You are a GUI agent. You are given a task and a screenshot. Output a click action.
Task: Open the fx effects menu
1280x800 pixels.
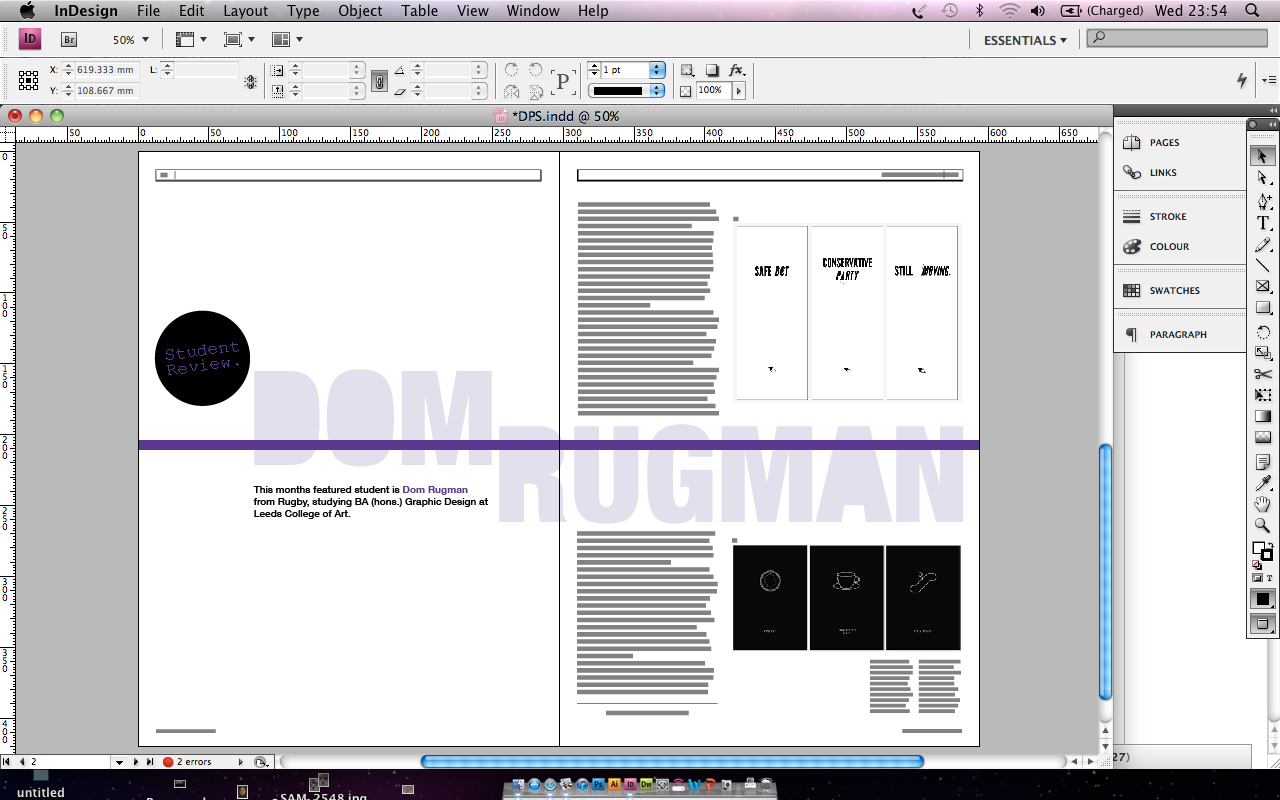coord(737,70)
